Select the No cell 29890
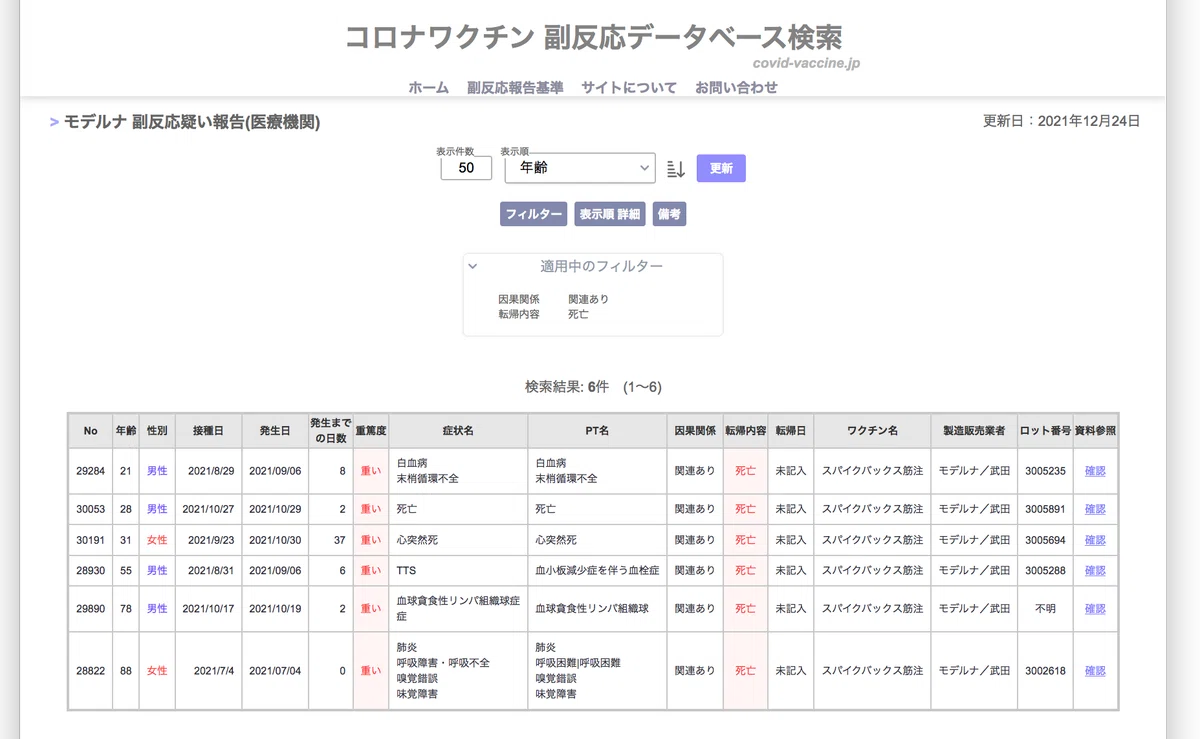The image size is (1200, 739). coord(91,608)
